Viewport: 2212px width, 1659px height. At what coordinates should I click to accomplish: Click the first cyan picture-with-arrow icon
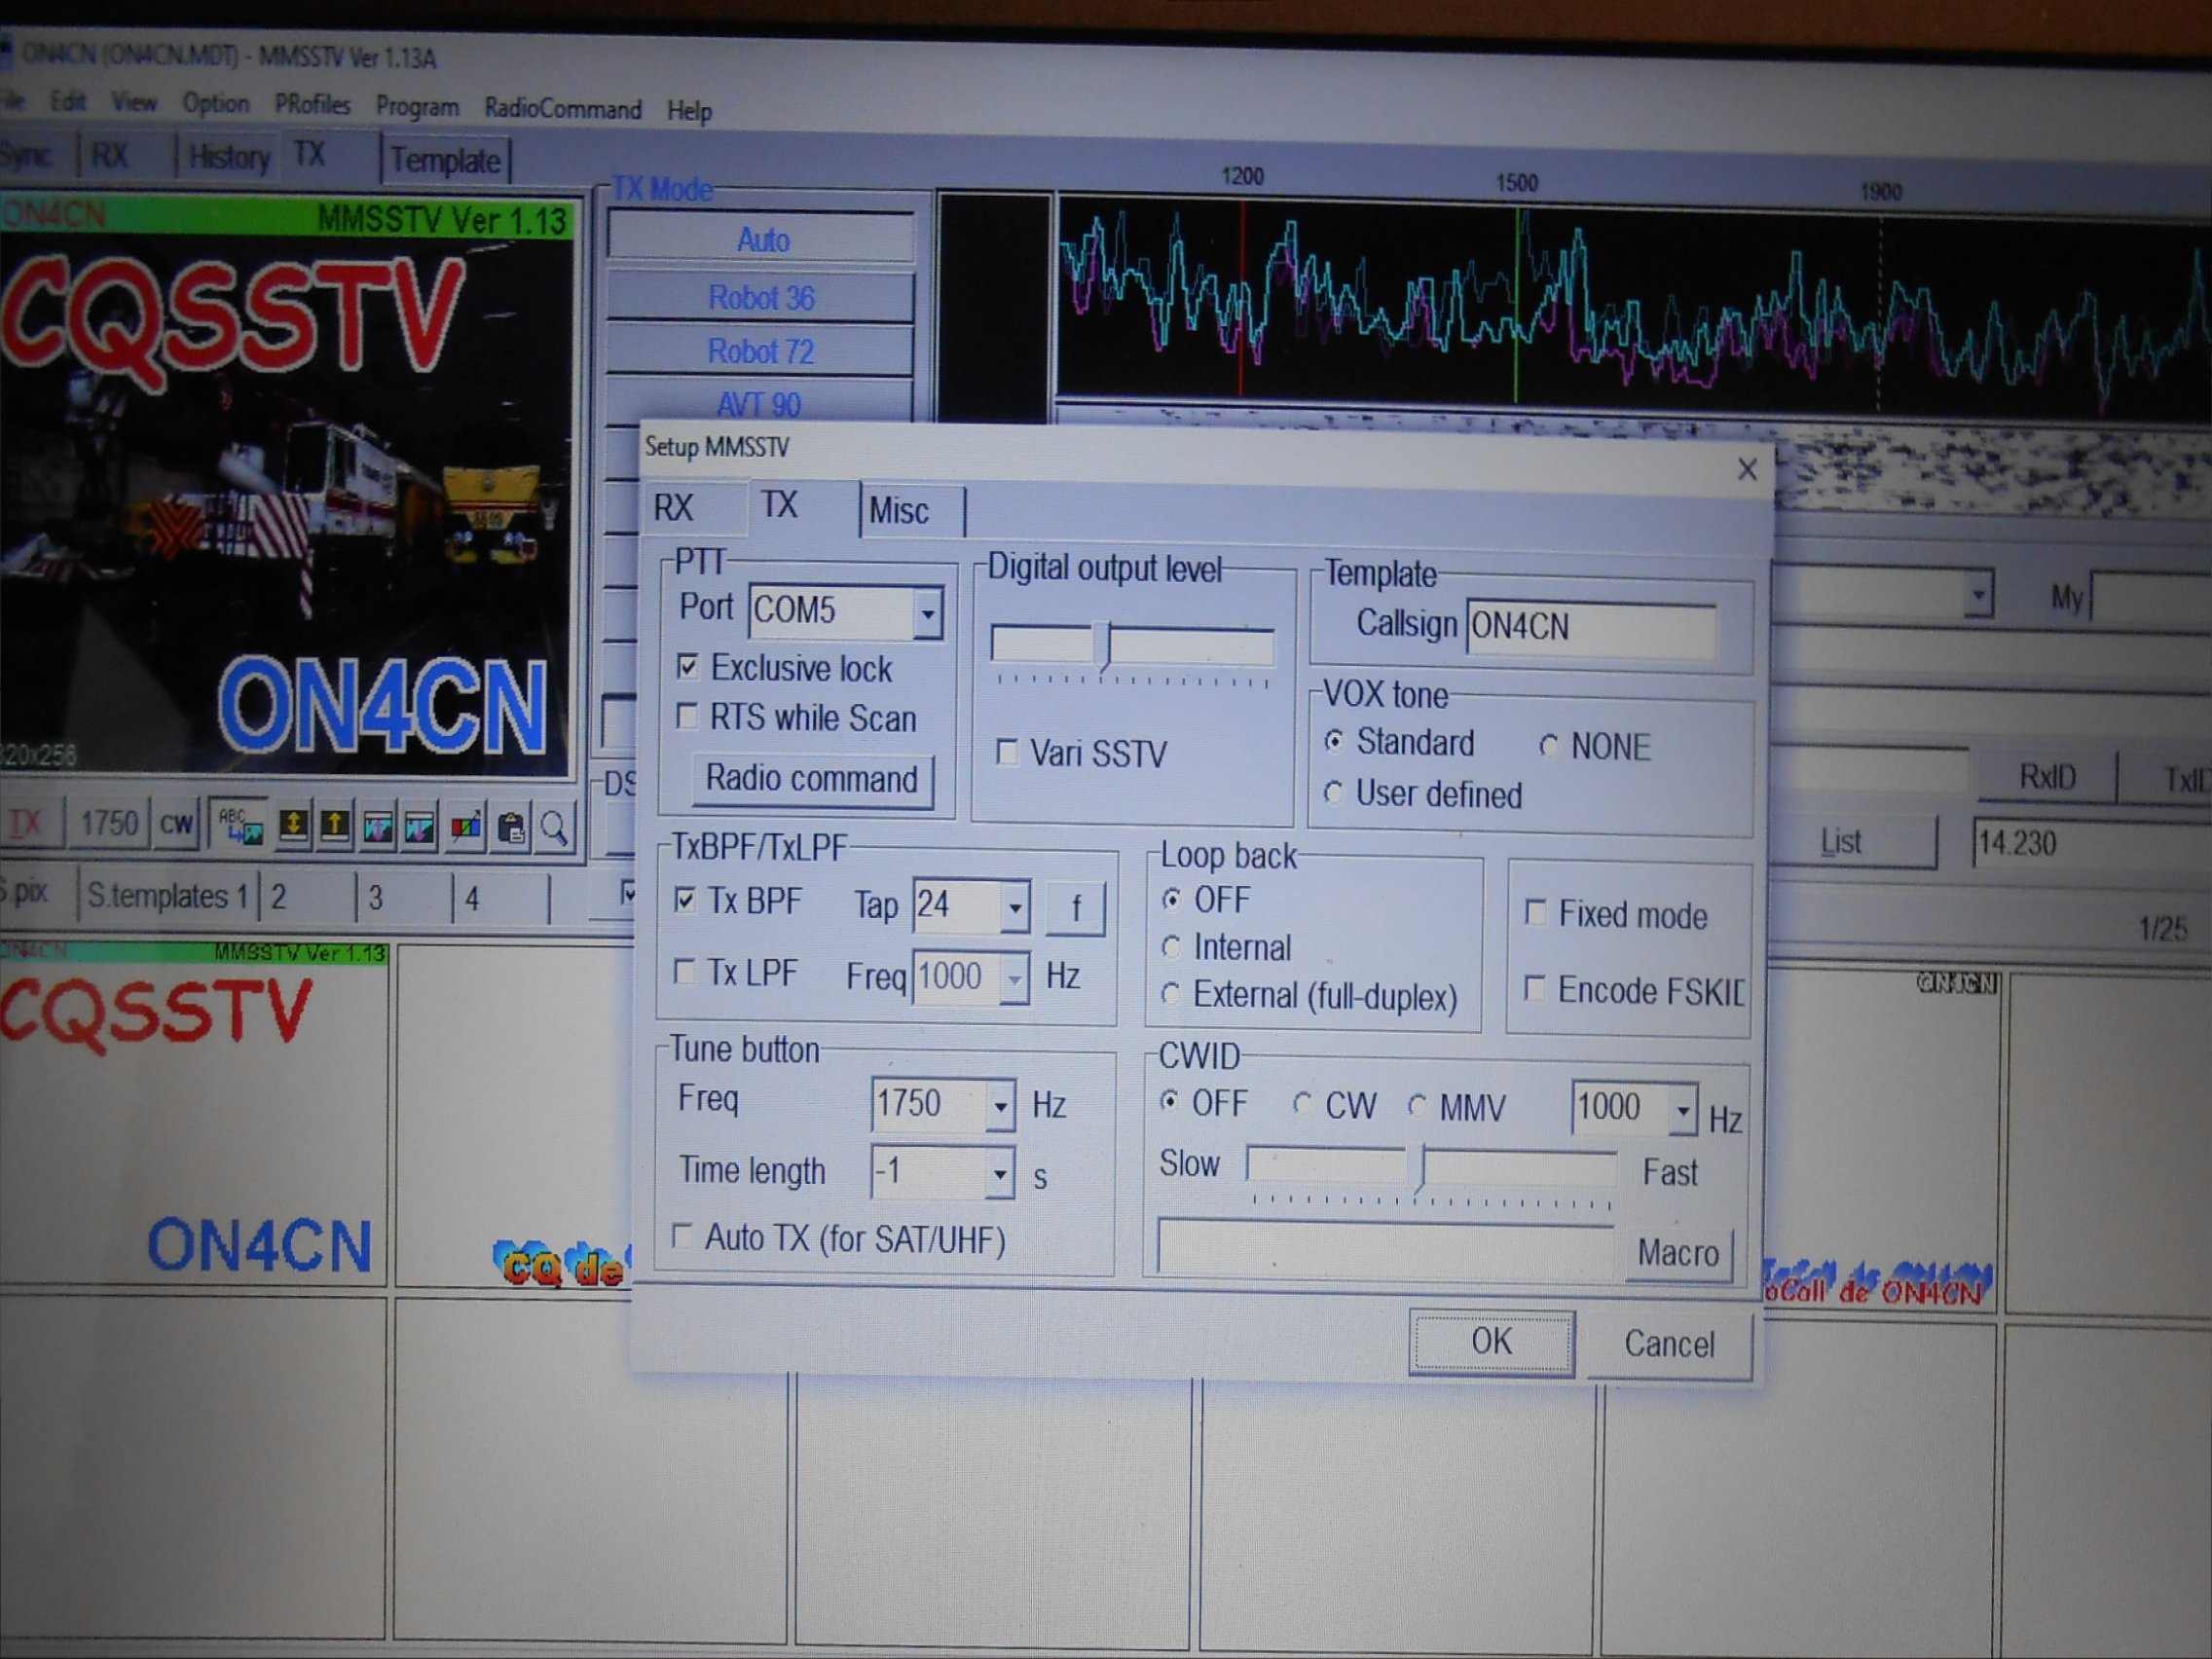click(378, 827)
